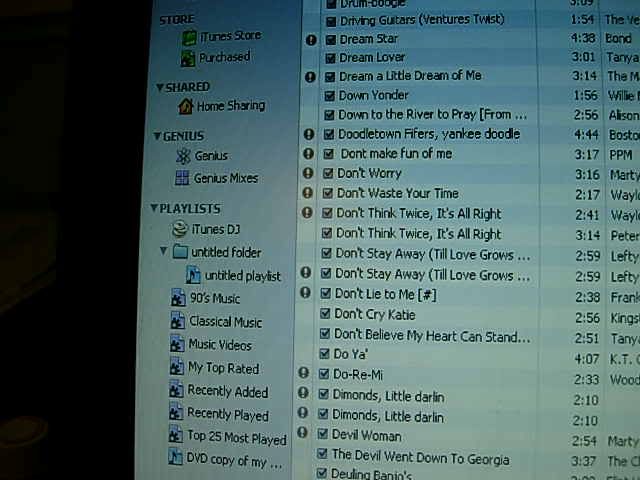This screenshot has height=480, width=640.
Task: Click the alert icon beside Devil Woman
Action: 302,432
